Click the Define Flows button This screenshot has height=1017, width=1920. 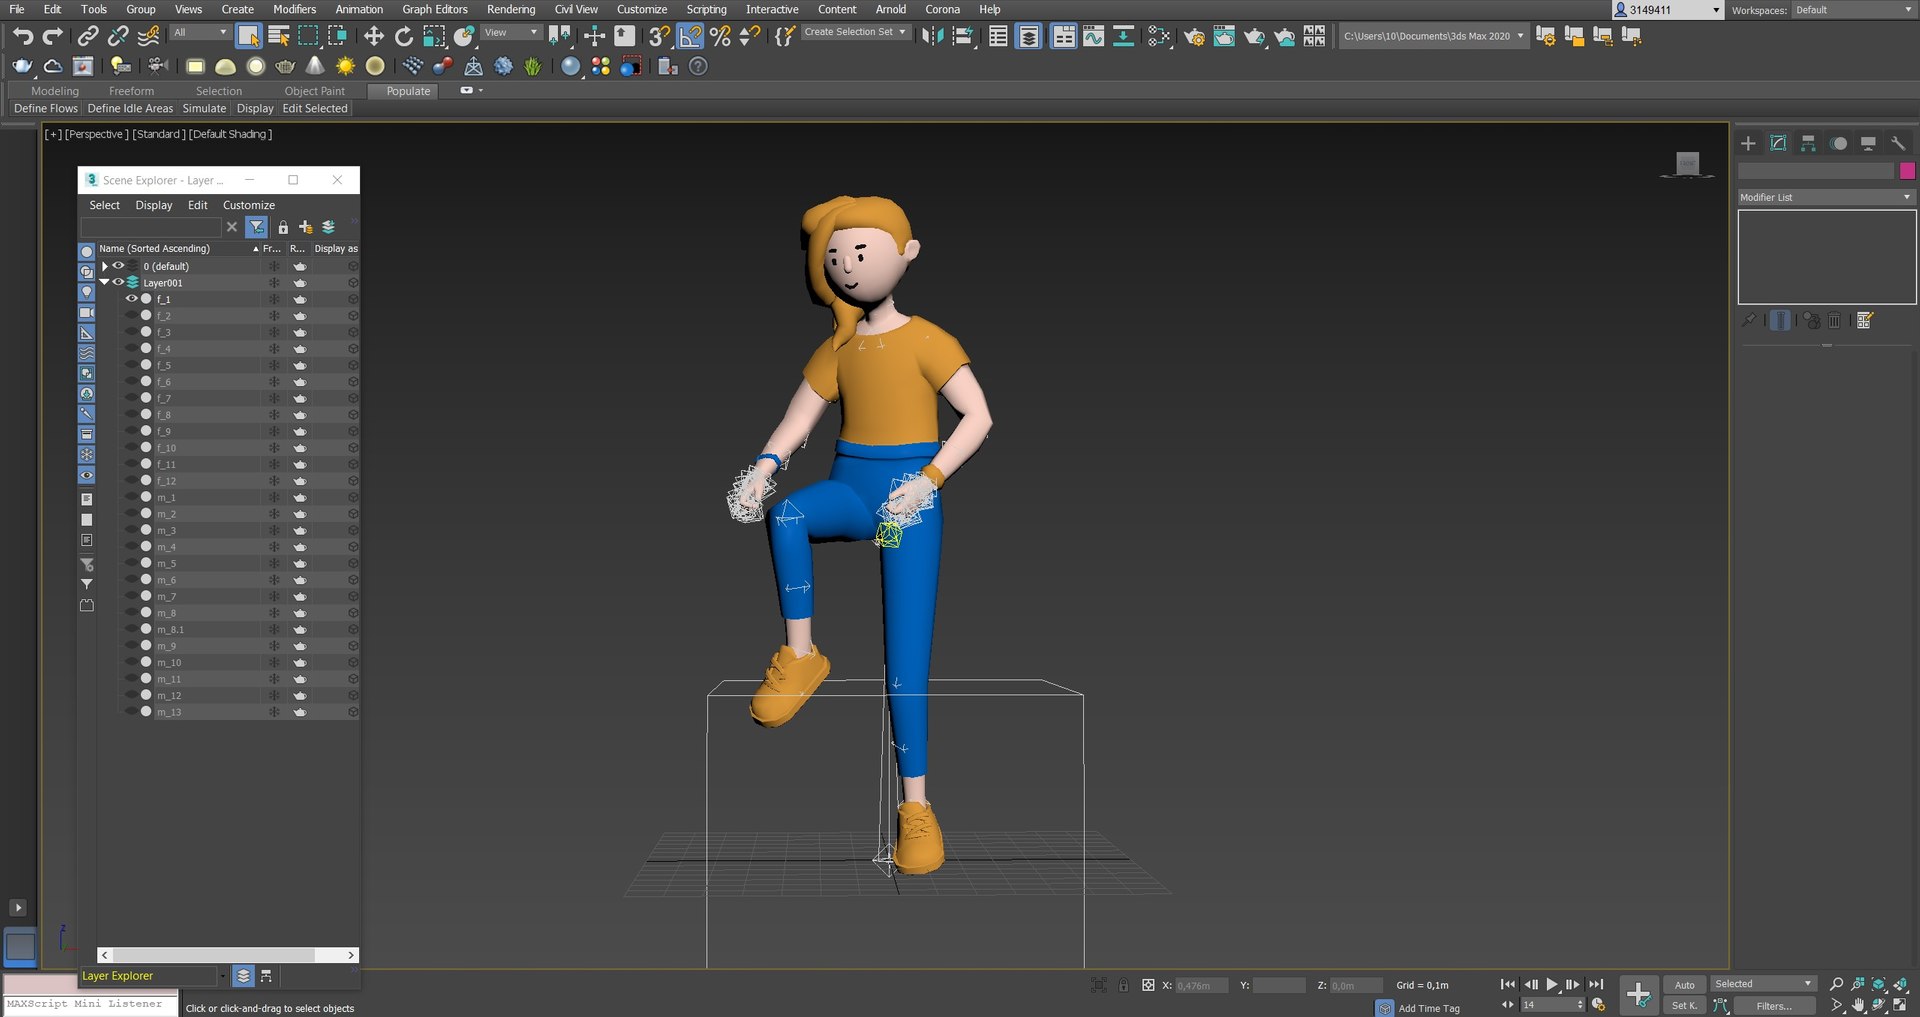45,108
